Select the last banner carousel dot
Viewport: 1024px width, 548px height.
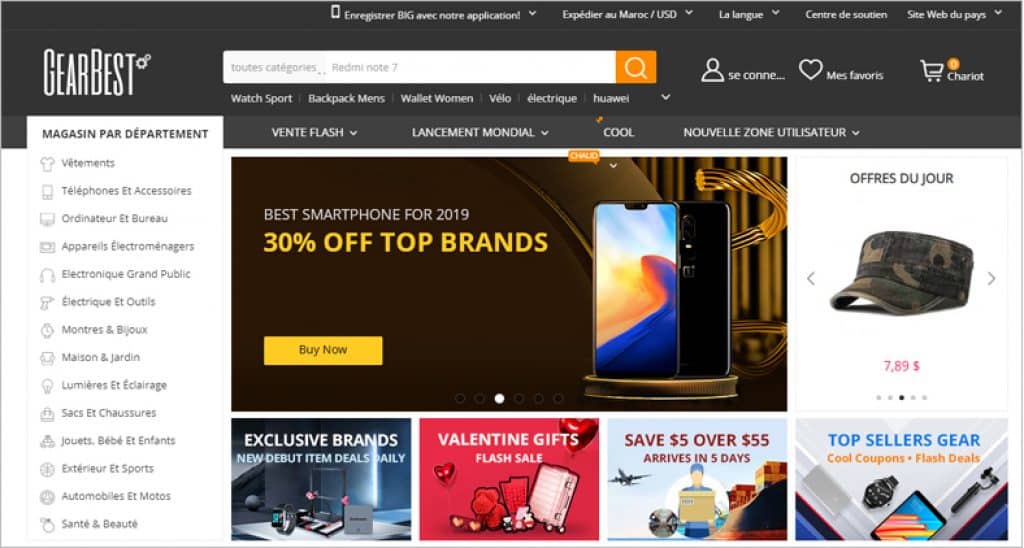click(x=558, y=398)
